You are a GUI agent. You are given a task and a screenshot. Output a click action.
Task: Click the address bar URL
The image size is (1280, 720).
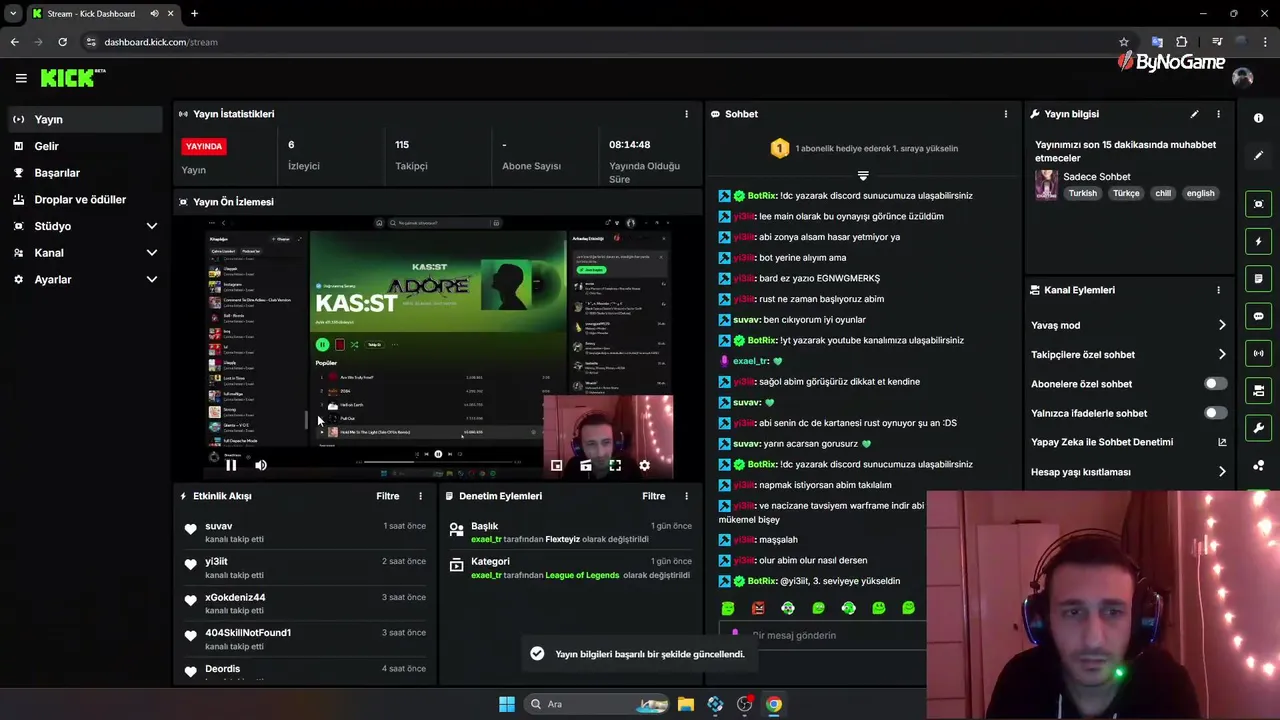161,42
